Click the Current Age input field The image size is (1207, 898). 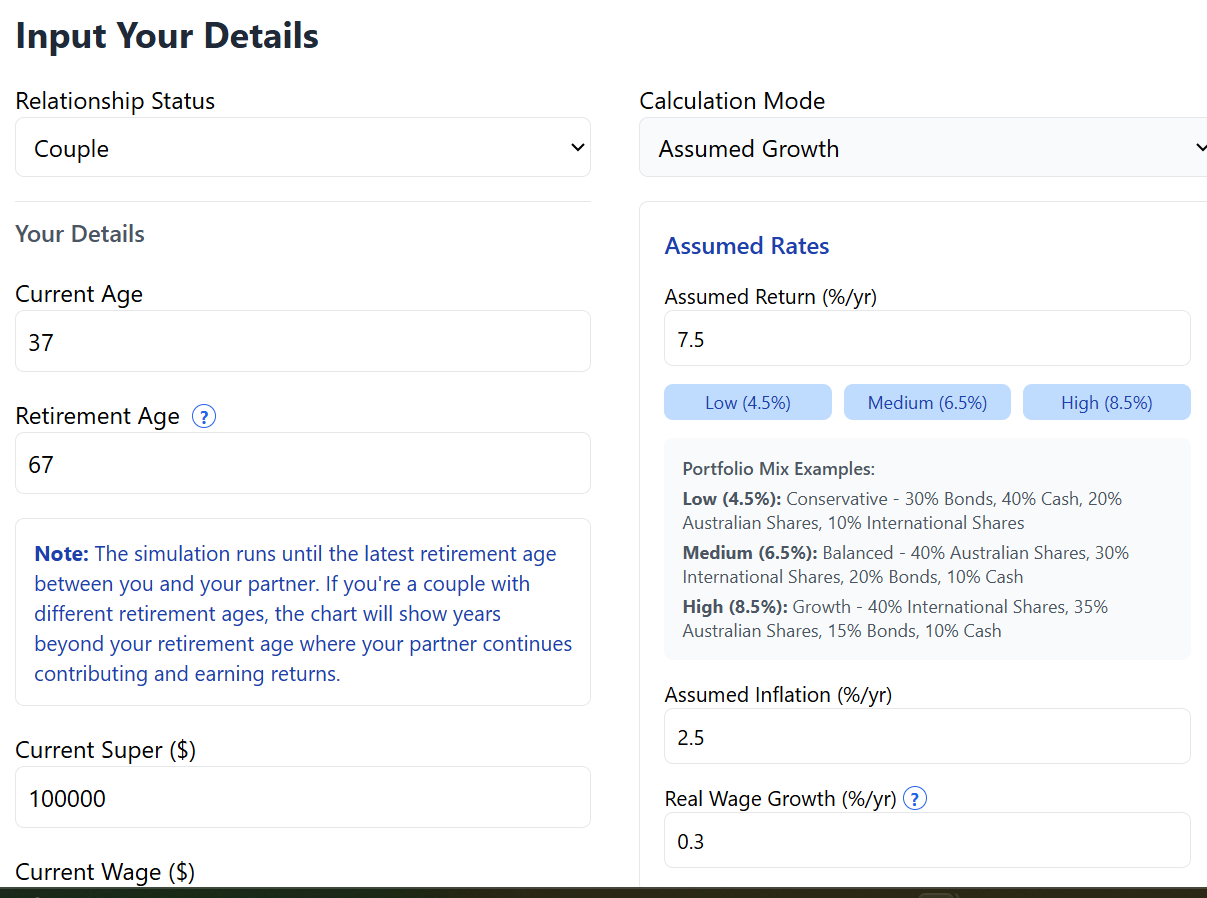[302, 341]
